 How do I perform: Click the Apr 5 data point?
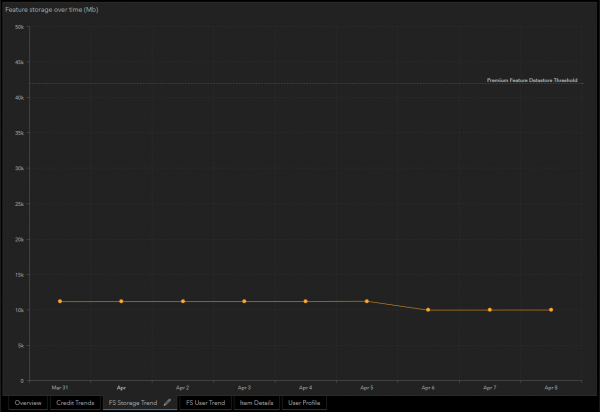pyautogui.click(x=367, y=301)
